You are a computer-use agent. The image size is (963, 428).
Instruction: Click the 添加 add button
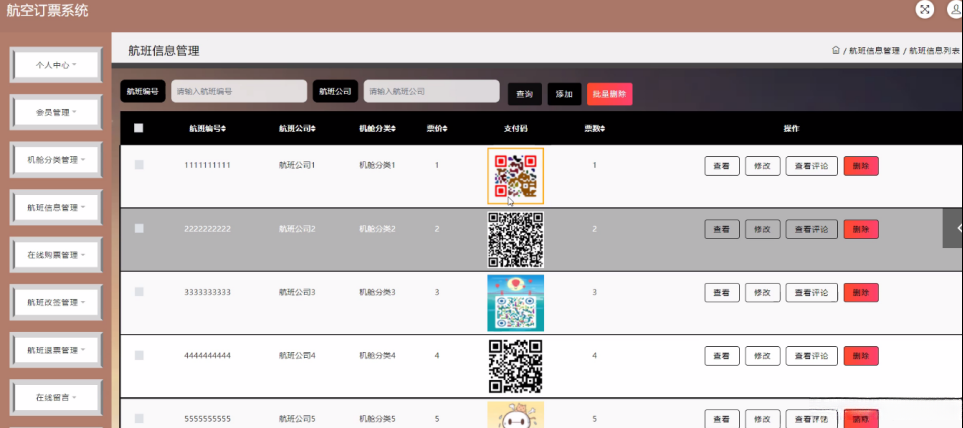[564, 94]
